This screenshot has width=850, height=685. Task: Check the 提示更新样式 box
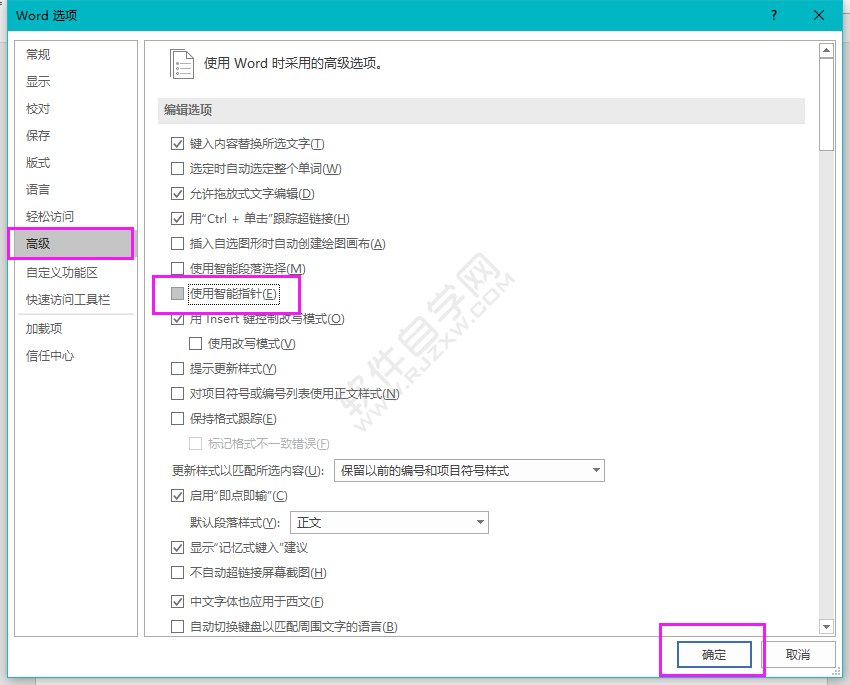tap(177, 368)
